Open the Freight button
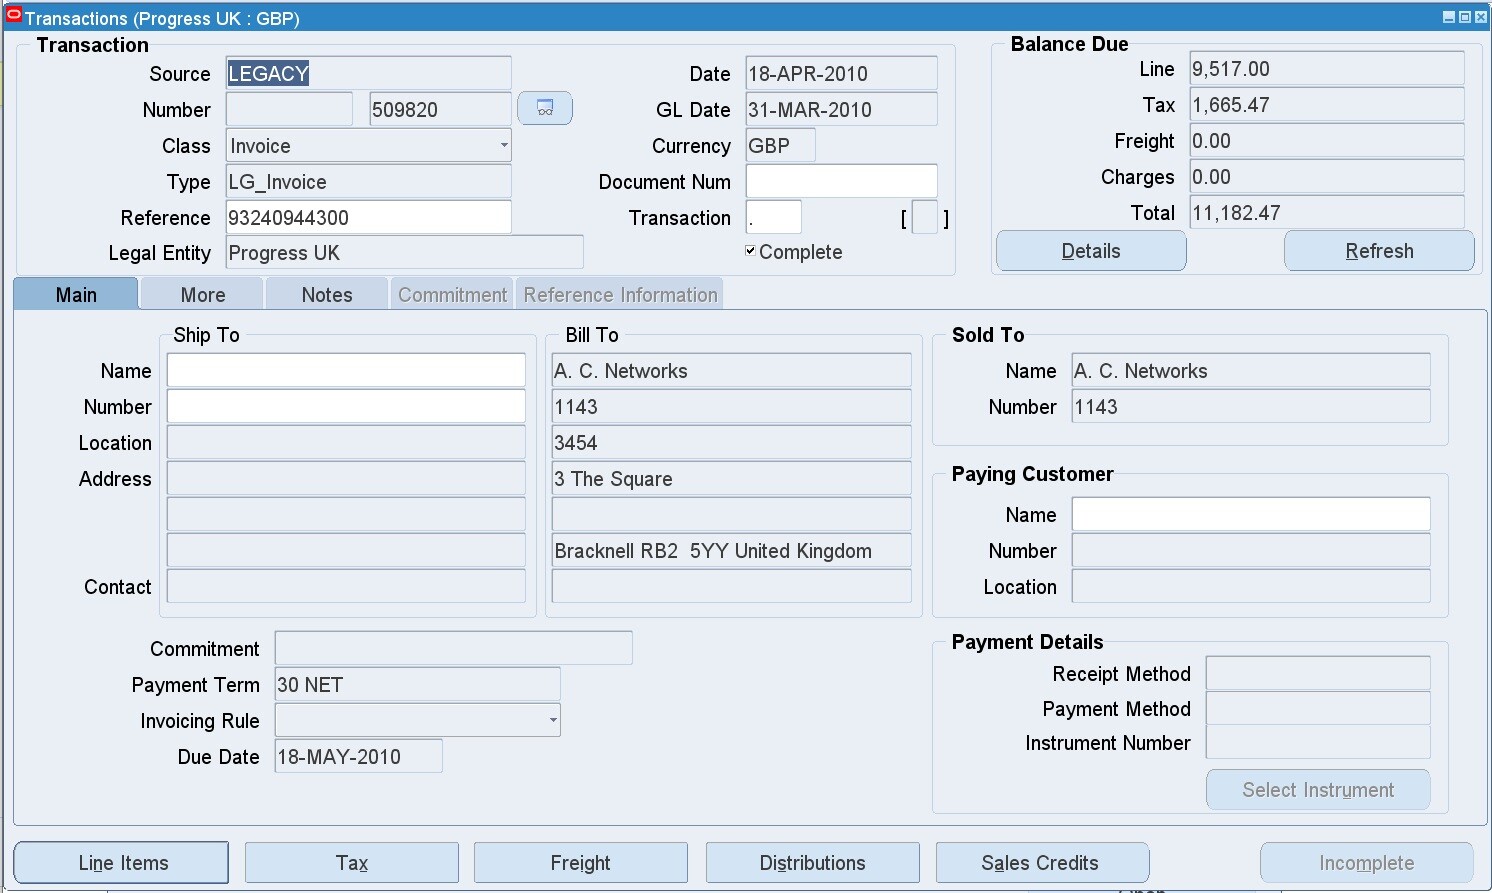This screenshot has height=893, width=1492. pyautogui.click(x=580, y=862)
